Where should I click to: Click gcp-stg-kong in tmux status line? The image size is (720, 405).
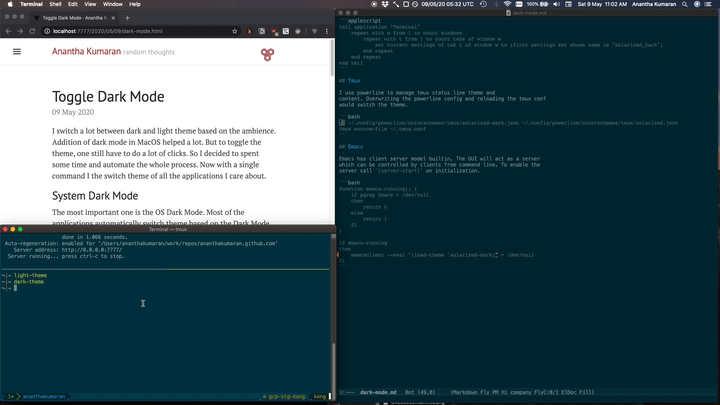click(287, 396)
